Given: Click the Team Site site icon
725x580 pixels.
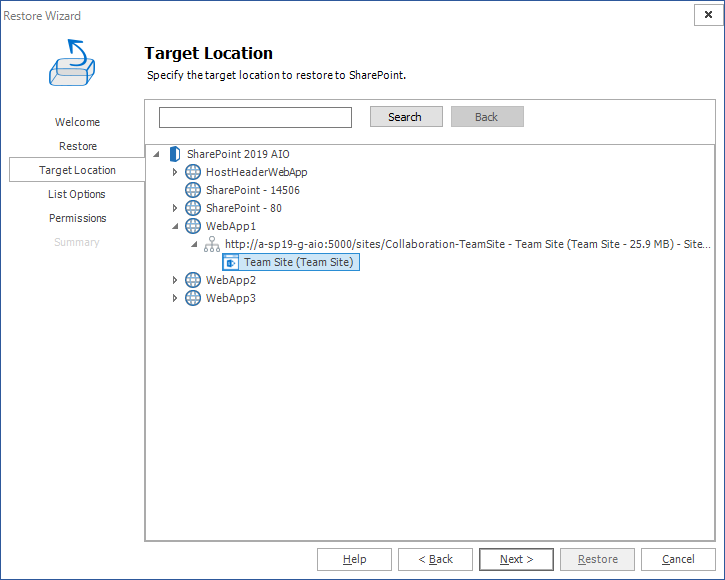Looking at the screenshot, I should tap(231, 262).
